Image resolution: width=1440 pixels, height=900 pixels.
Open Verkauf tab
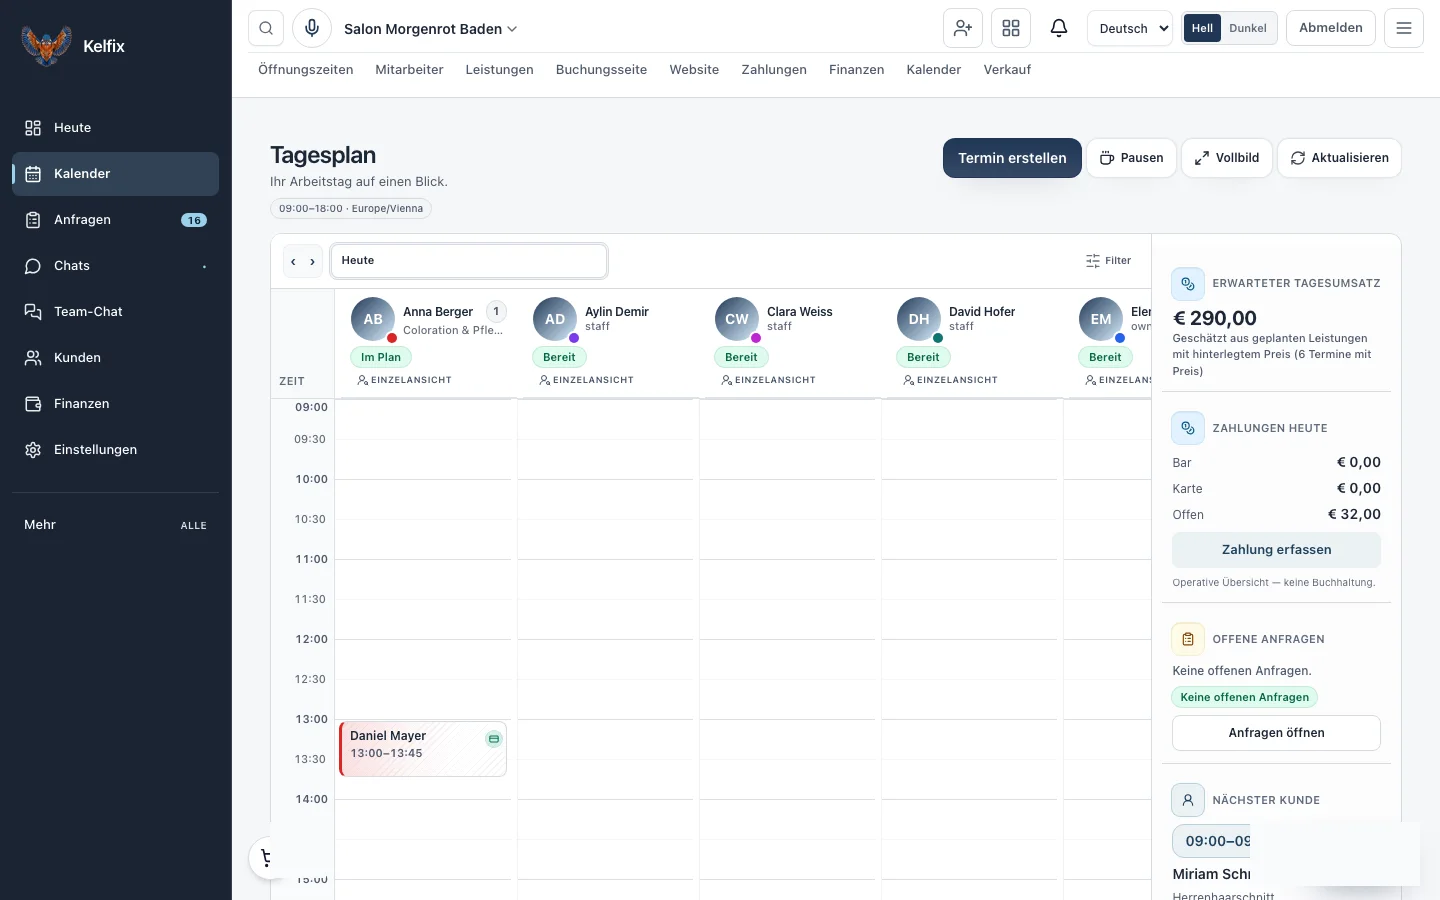1007,70
